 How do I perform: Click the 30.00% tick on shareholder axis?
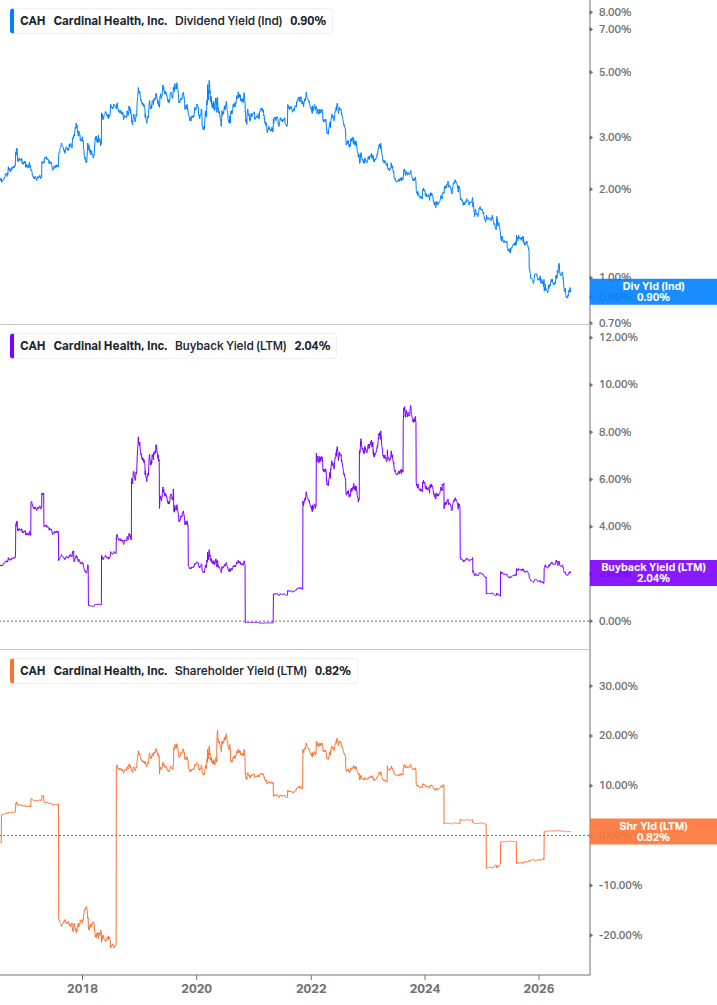tap(618, 686)
